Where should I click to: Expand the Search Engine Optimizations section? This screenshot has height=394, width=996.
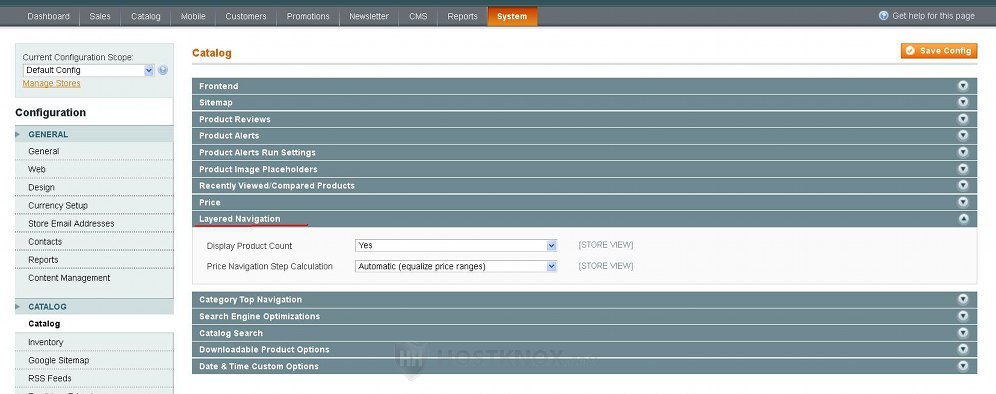point(584,316)
